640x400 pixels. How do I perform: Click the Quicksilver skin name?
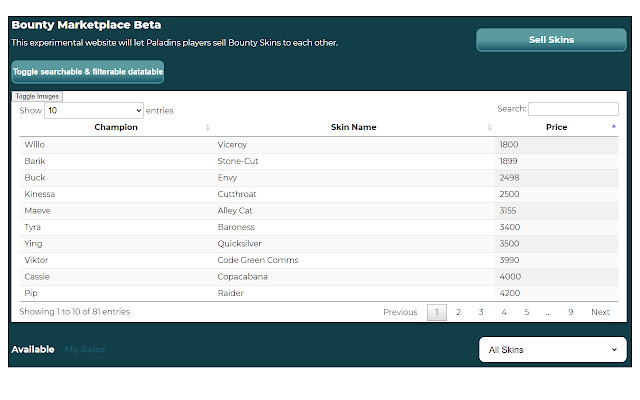tap(239, 244)
